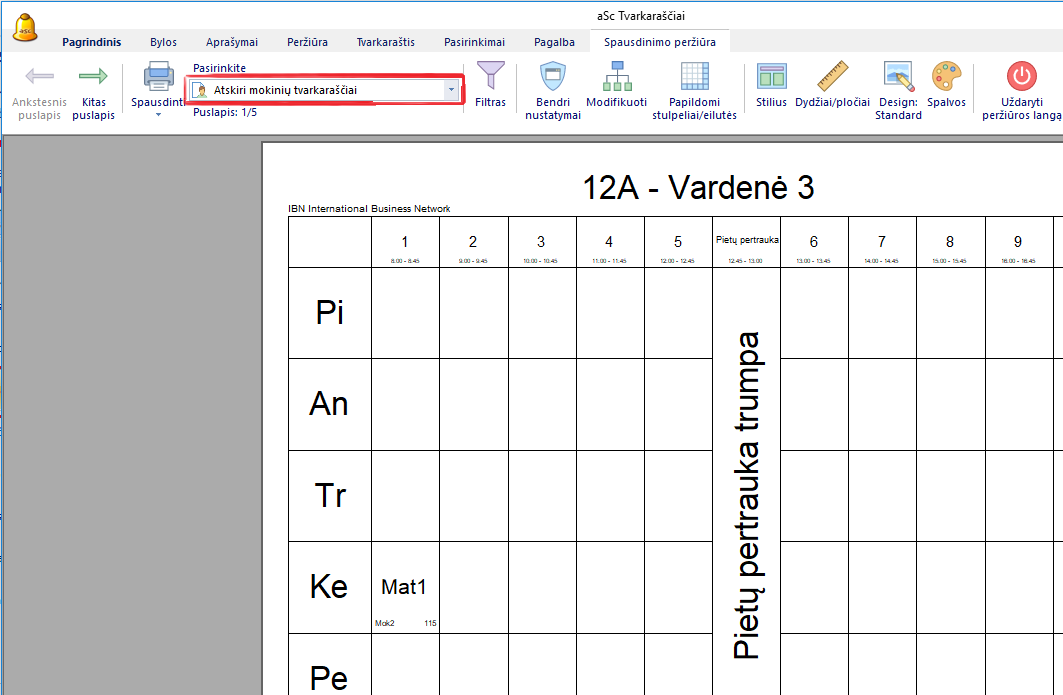Screen dimensions: 1063x695
Task: Click the Ankstesnis puslapis back arrow
Action: [39, 77]
